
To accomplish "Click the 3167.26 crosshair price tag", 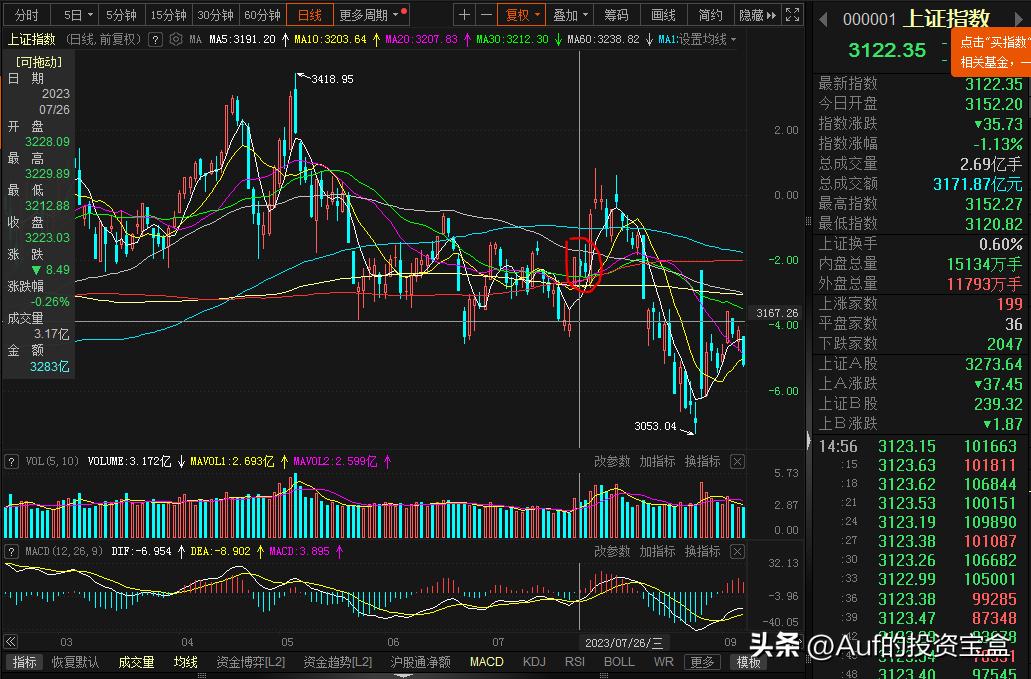I will tap(777, 313).
